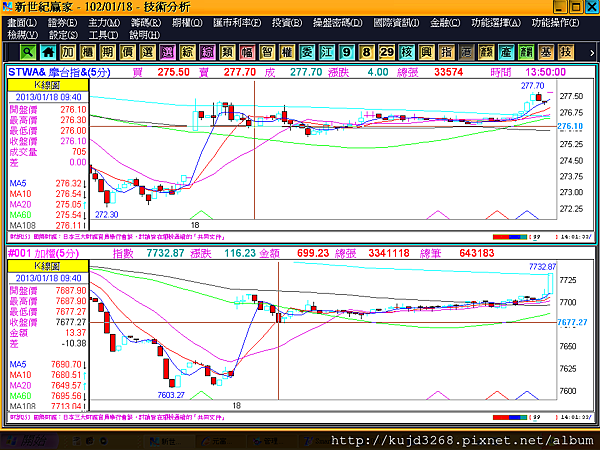
Task: Click the date label in the 加權 panel
Action: pyautogui.click(x=48, y=278)
